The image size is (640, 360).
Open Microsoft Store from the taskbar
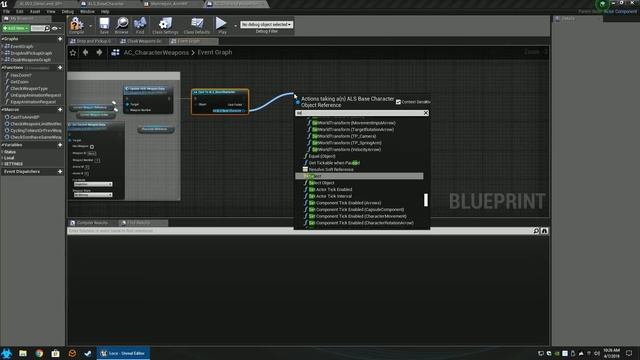click(x=56, y=353)
